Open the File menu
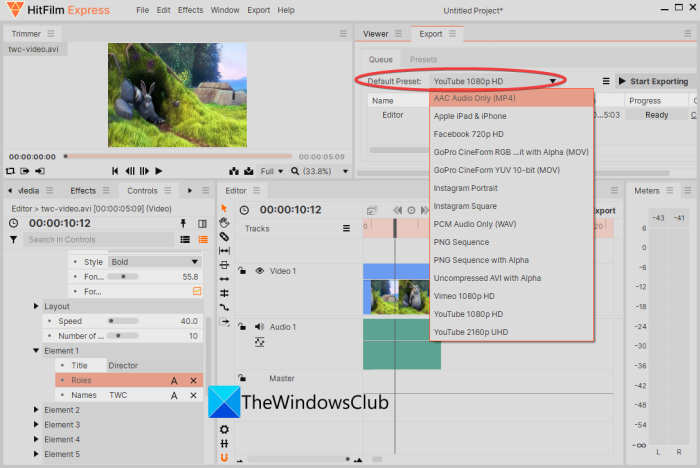Image resolution: width=700 pixels, height=468 pixels. click(x=142, y=10)
